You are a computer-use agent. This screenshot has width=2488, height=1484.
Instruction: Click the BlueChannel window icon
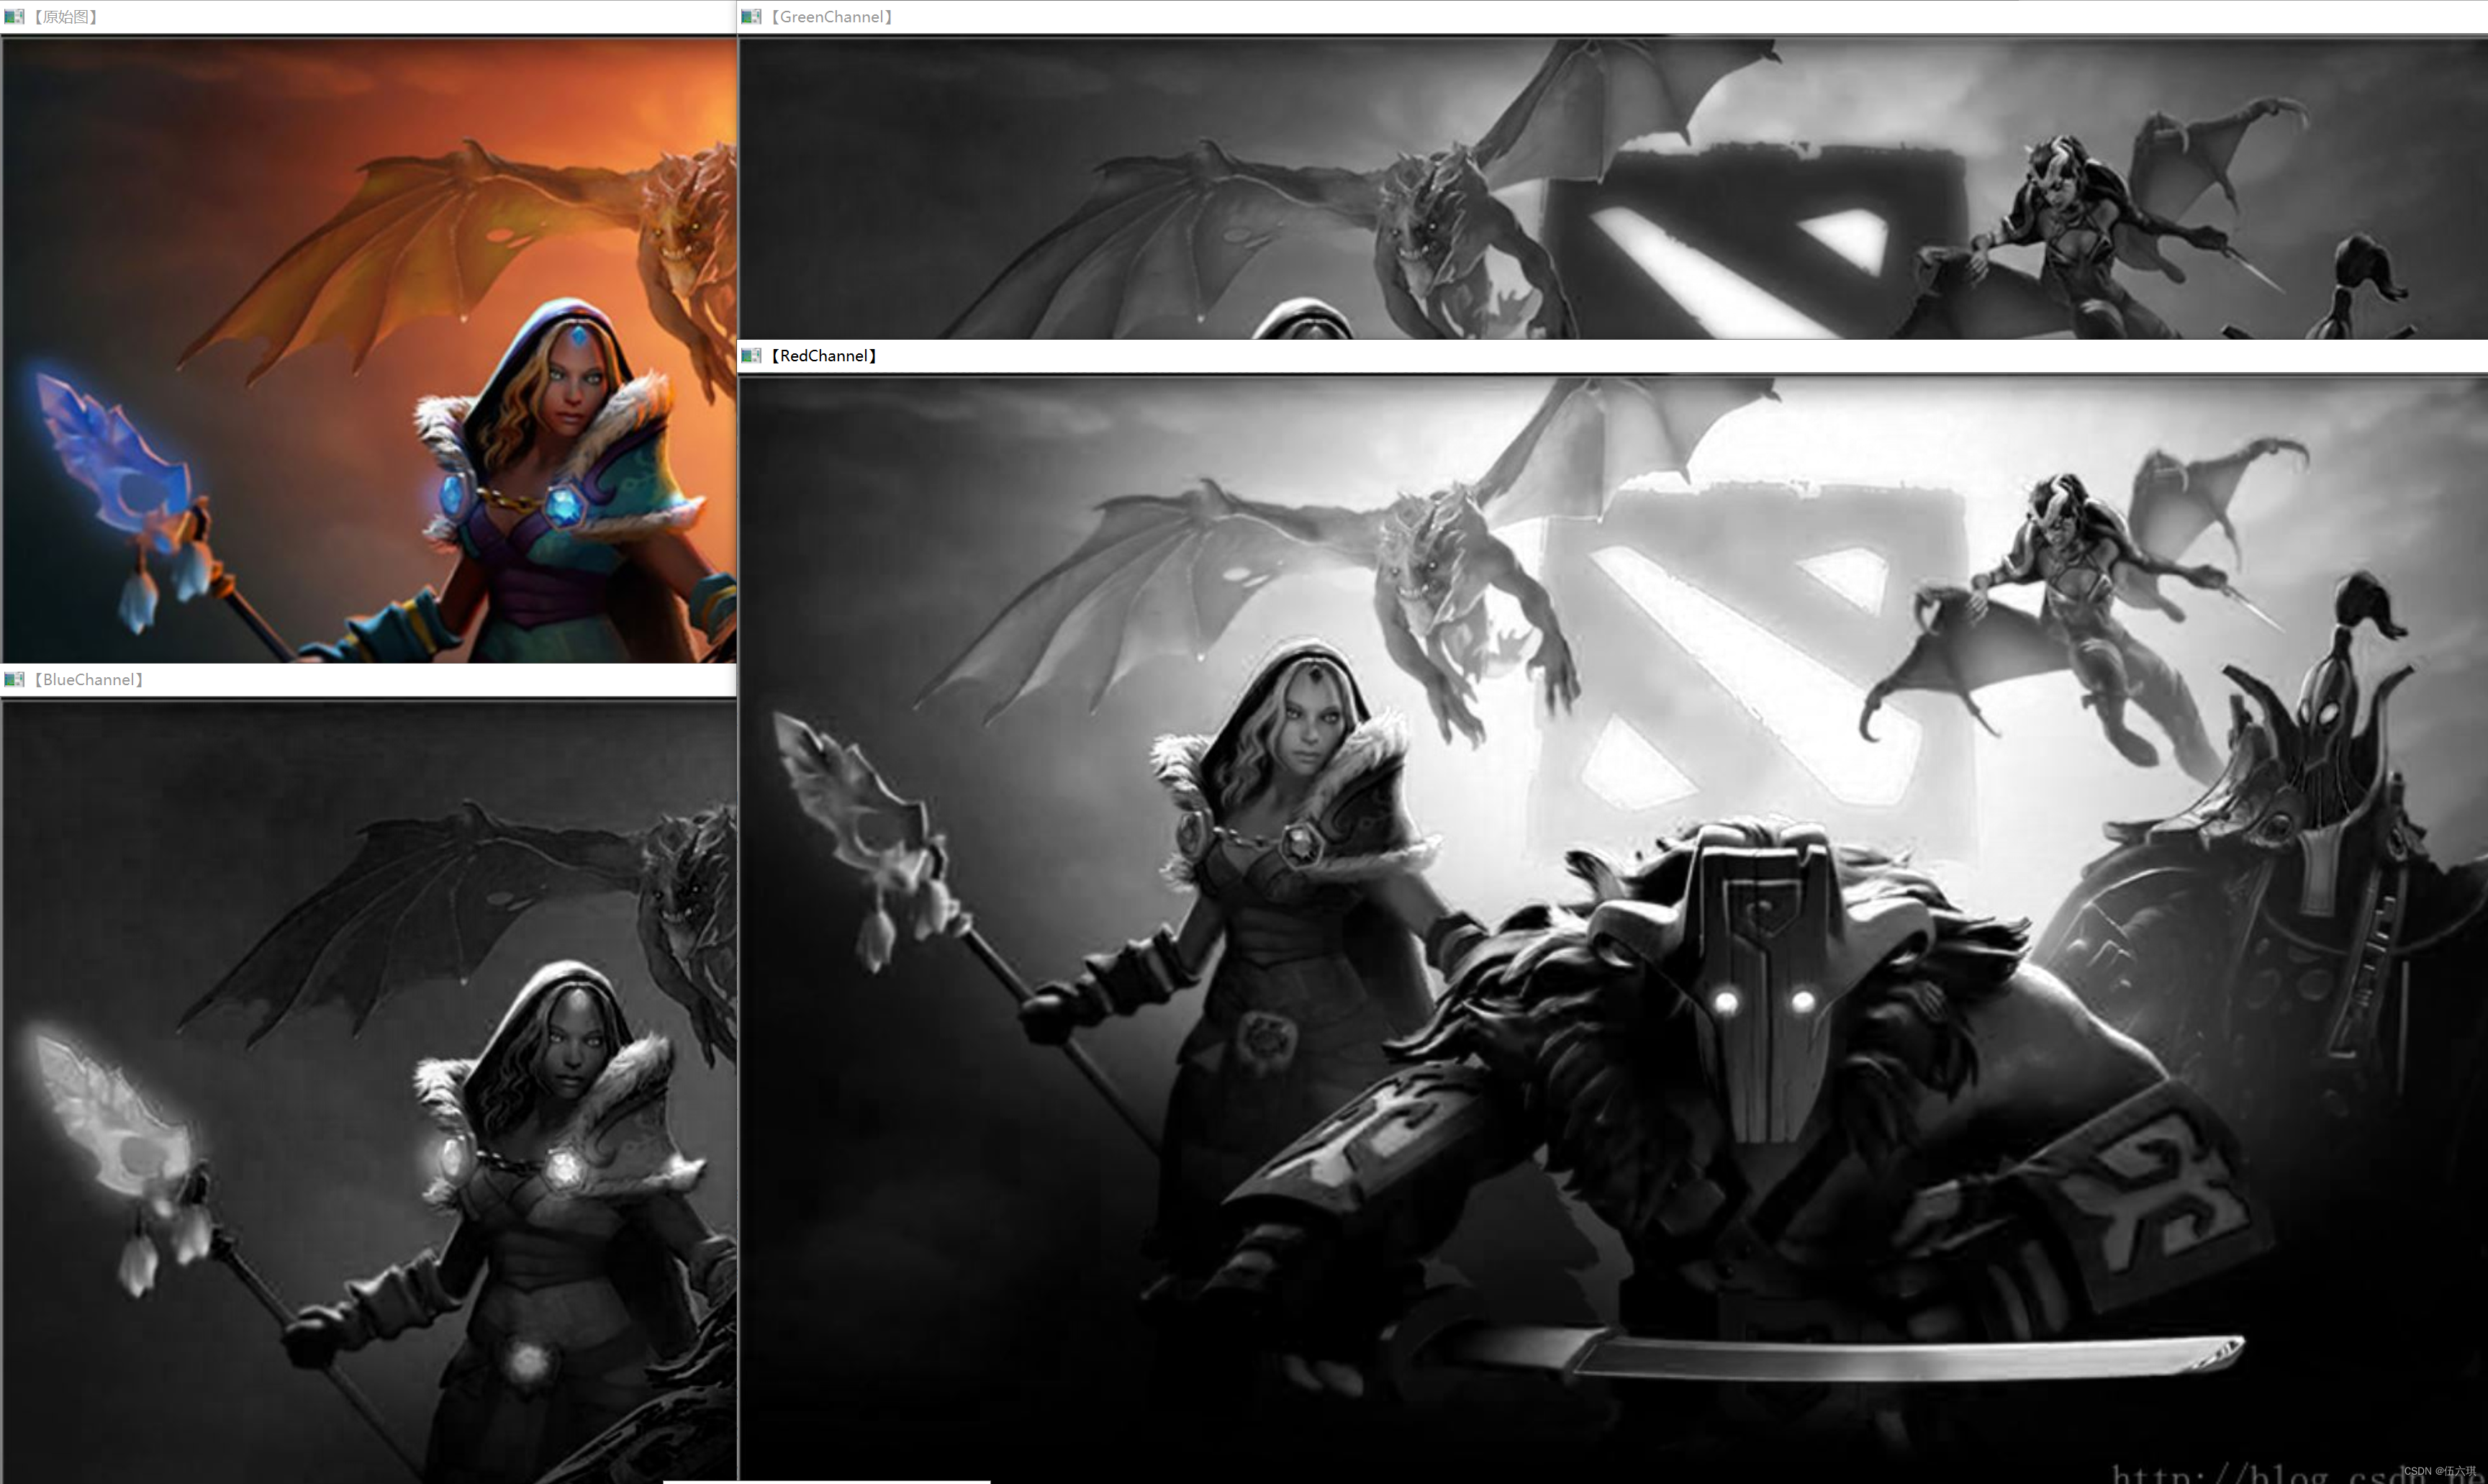[14, 680]
